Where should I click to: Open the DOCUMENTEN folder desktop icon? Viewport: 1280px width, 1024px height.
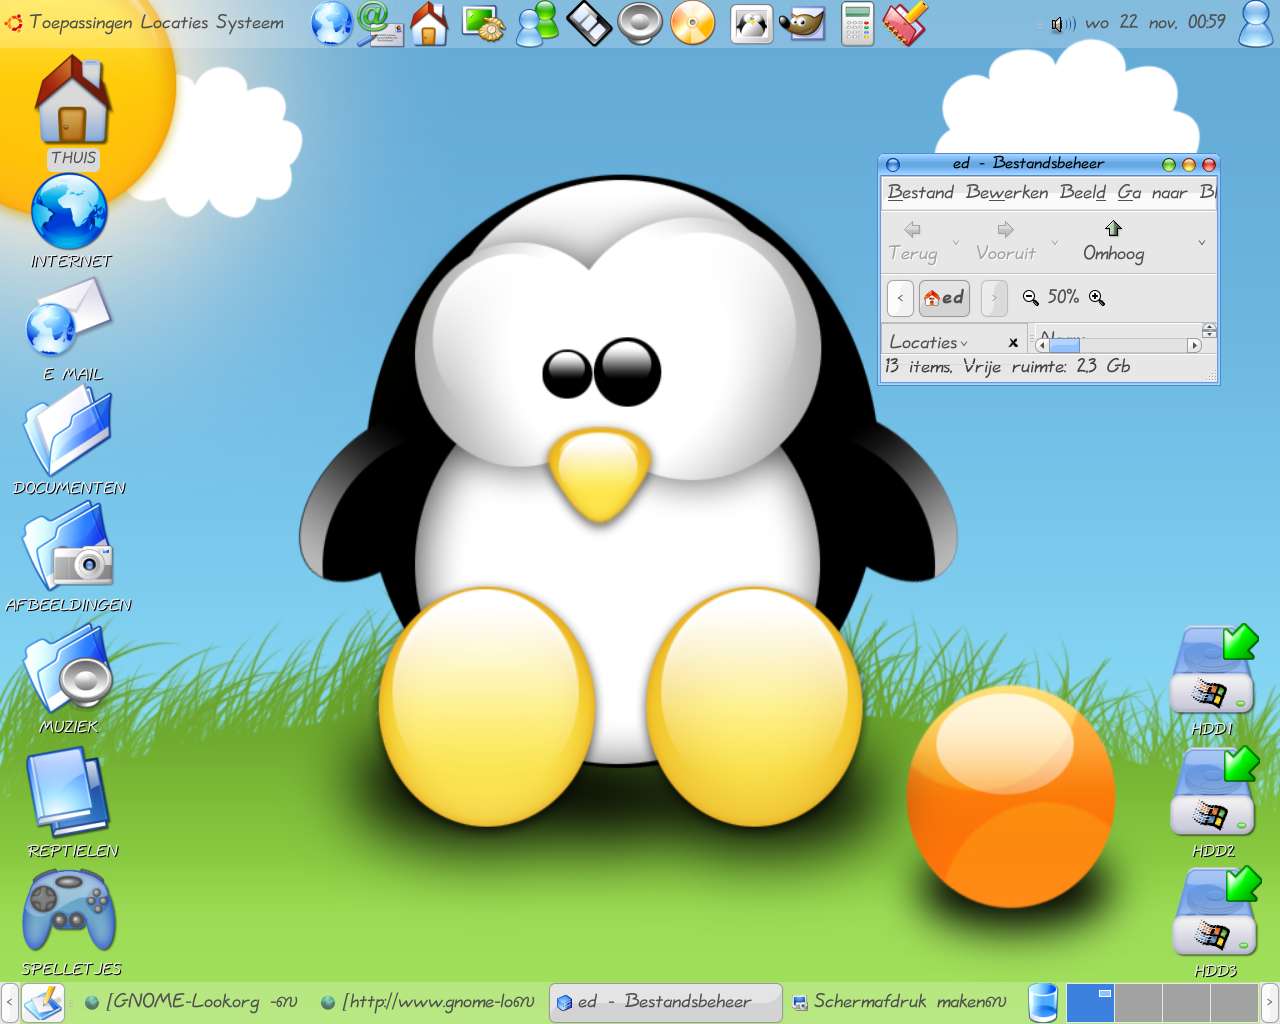69,443
